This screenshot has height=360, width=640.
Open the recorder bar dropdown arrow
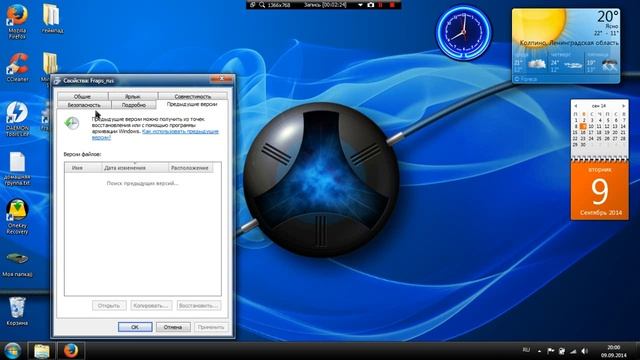coord(360,5)
